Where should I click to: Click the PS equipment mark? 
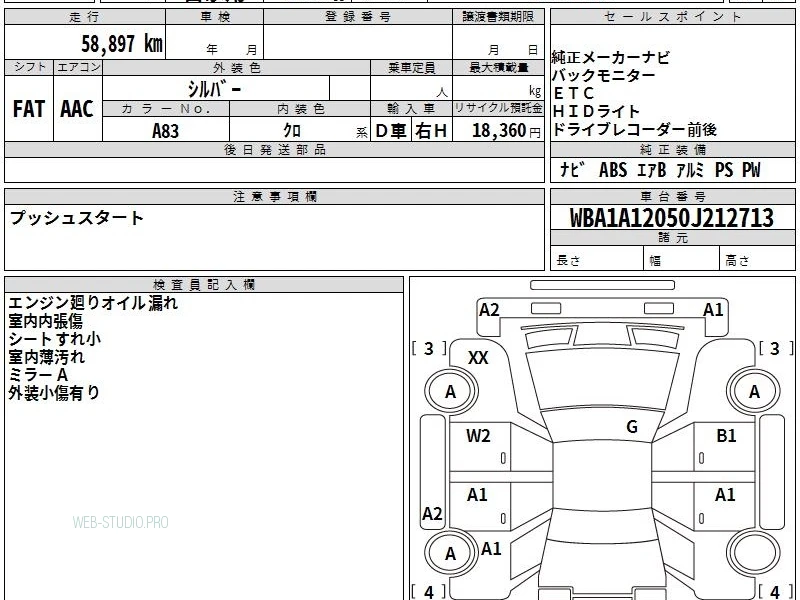(723, 170)
